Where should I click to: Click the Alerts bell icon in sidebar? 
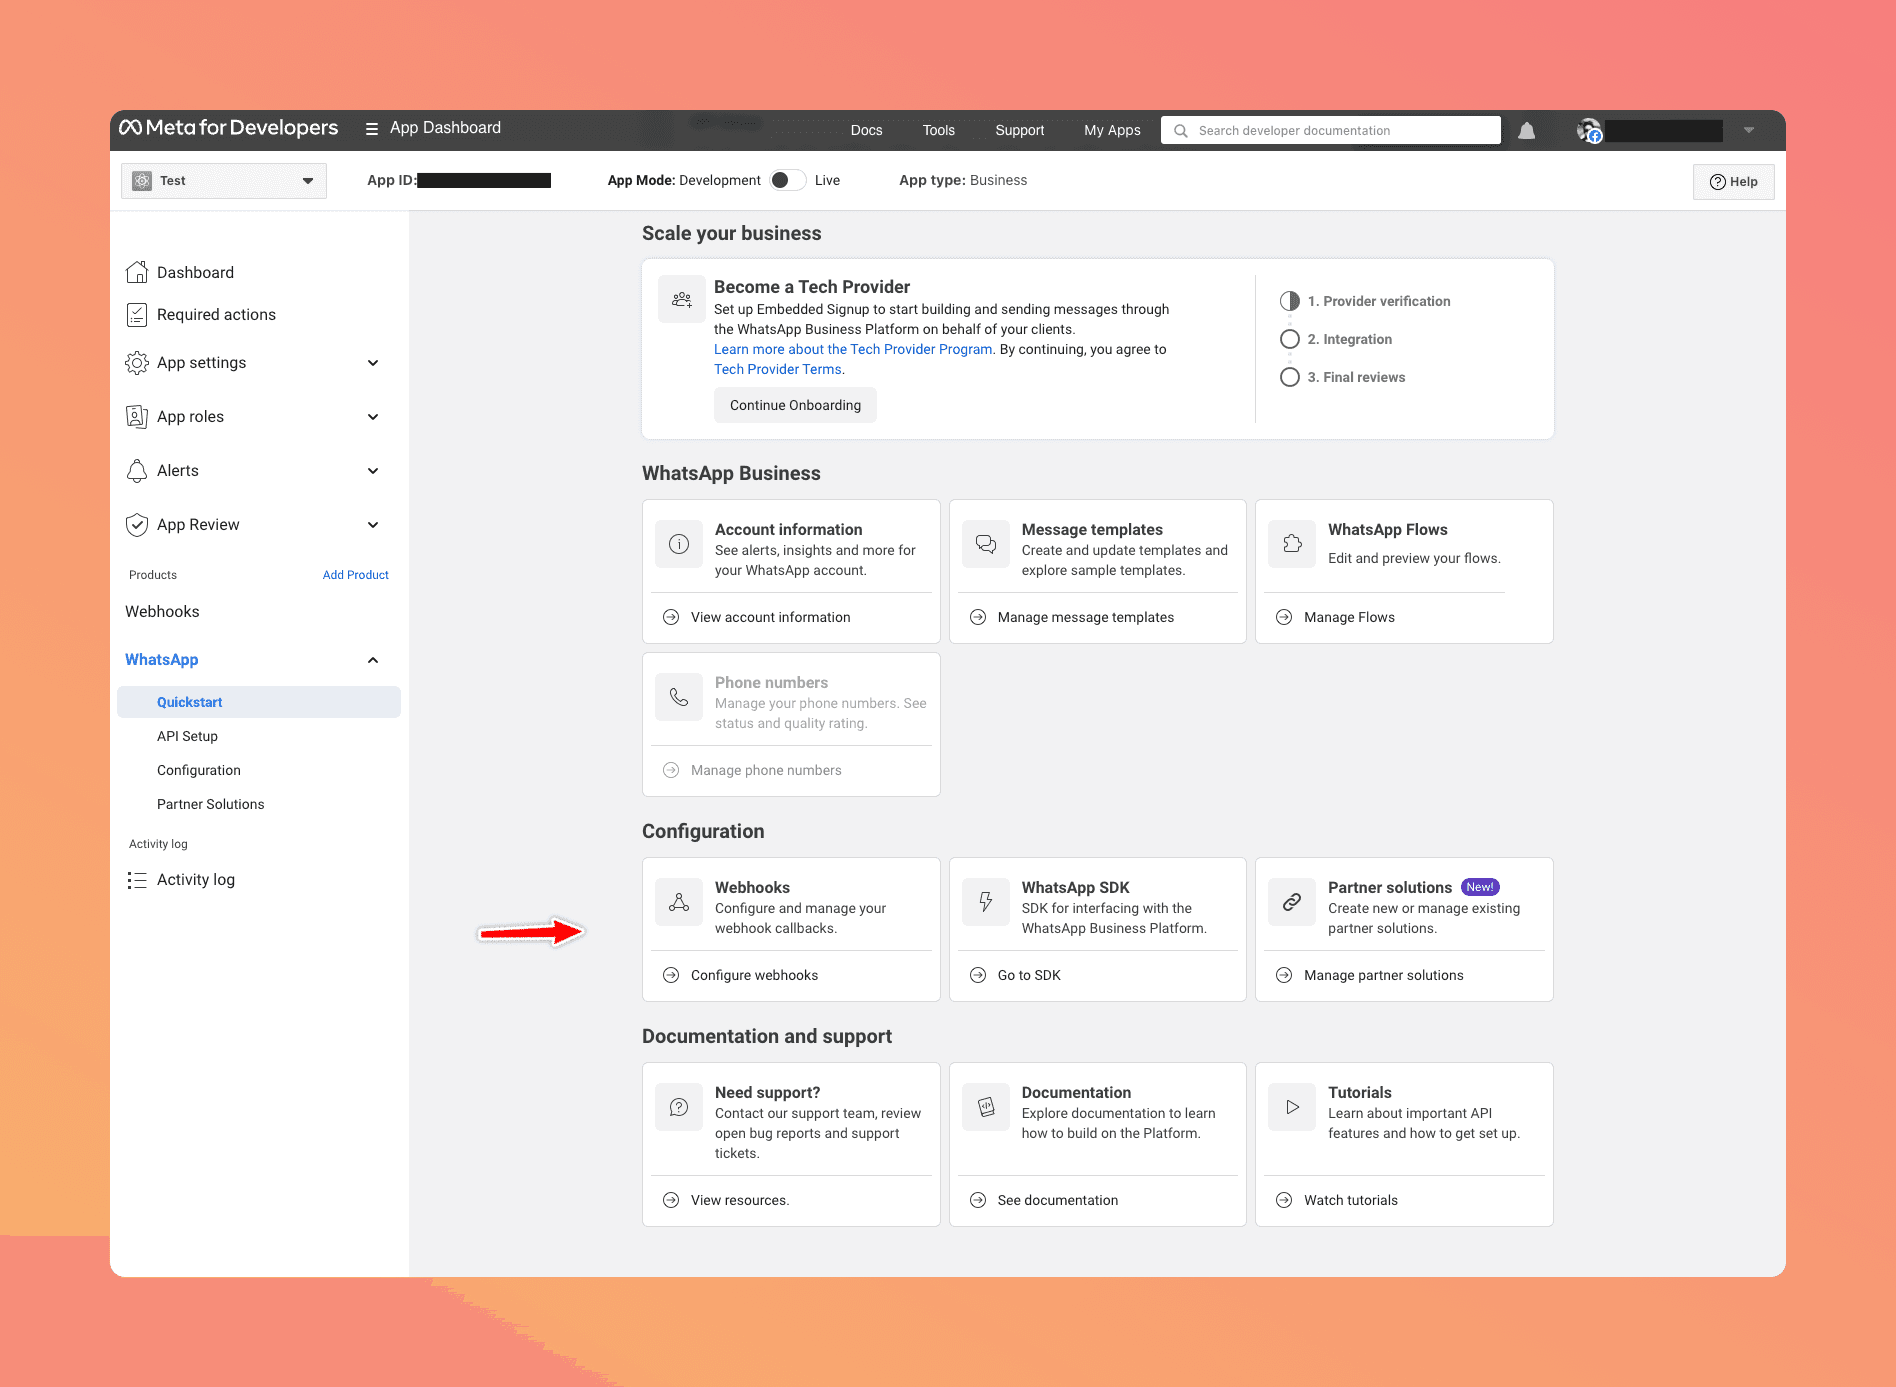pyautogui.click(x=137, y=471)
